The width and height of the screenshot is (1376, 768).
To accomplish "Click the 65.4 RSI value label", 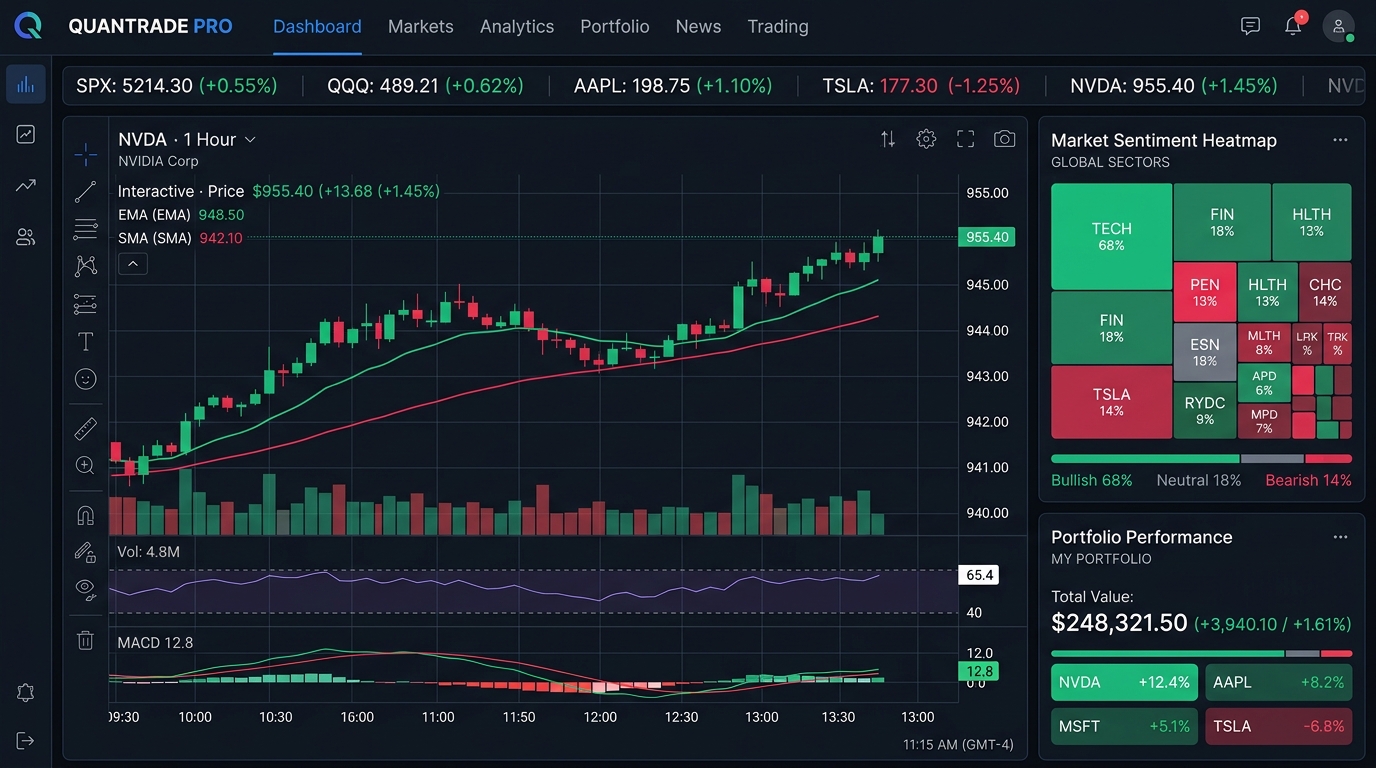I will tap(979, 575).
